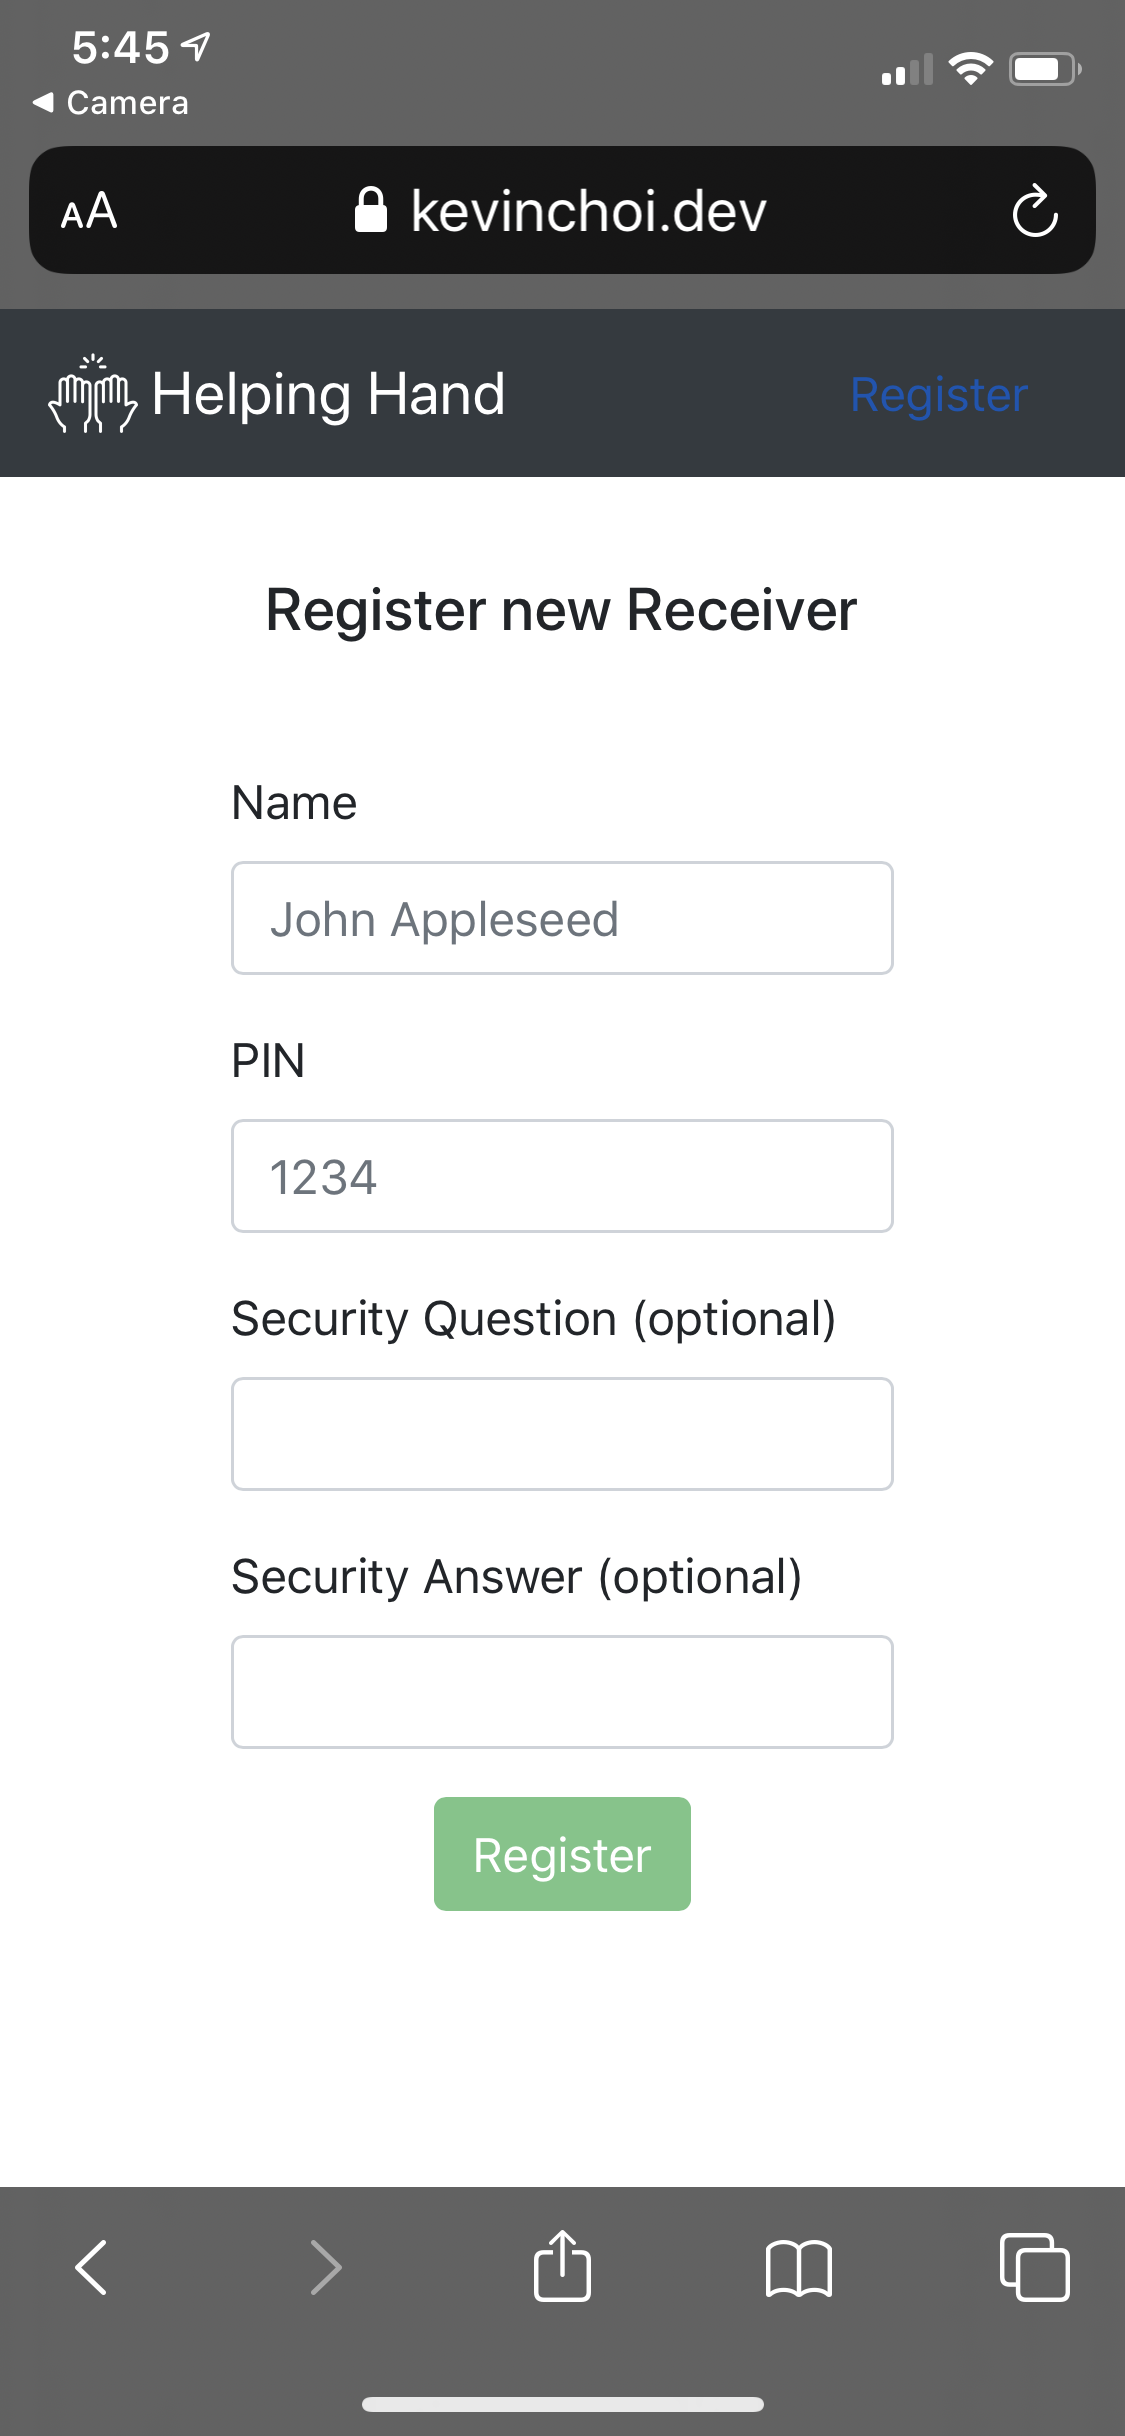Tap the lock icon beside kevinchoi.dev
The width and height of the screenshot is (1125, 2436).
(x=370, y=210)
